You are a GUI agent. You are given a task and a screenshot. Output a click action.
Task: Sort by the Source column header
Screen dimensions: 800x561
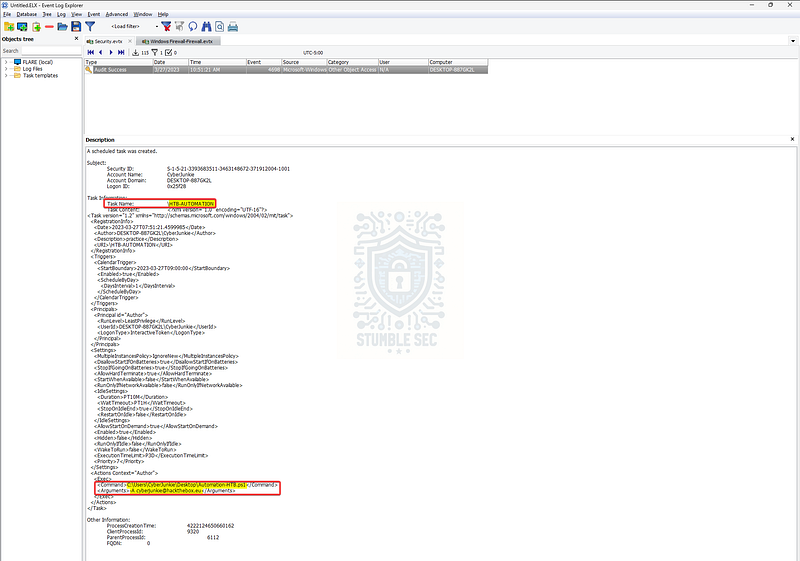point(304,62)
